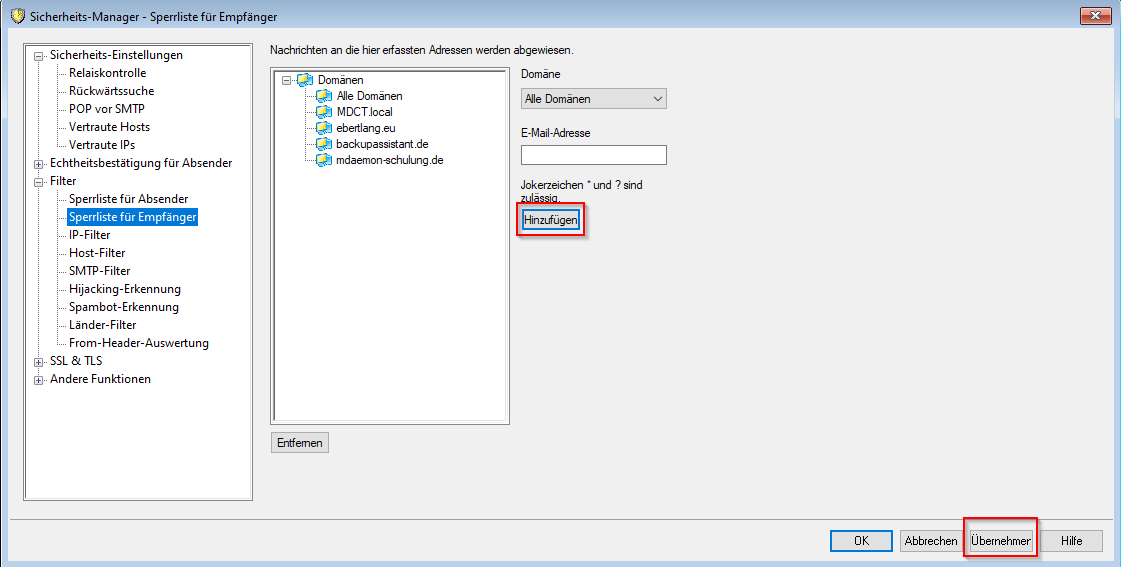Screen dimensions: 1121x567
Task: Click the Entfernen button
Action: tap(300, 443)
